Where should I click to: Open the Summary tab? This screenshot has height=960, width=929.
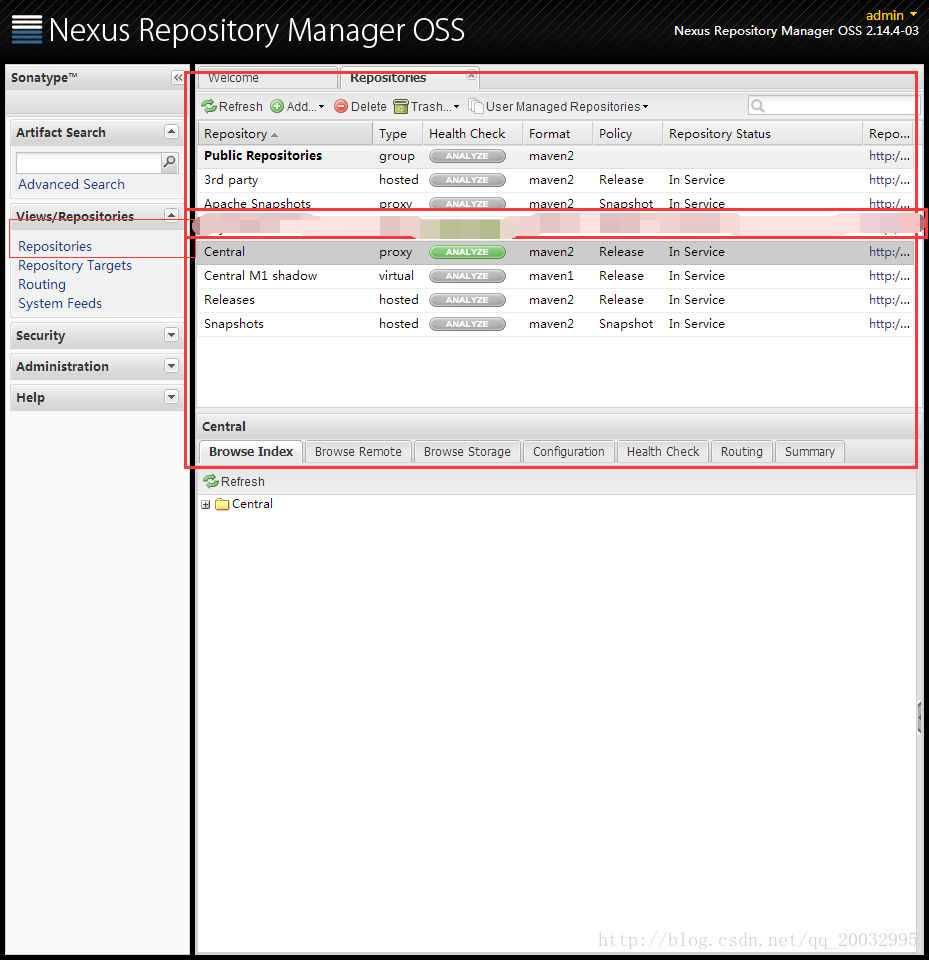(x=810, y=452)
